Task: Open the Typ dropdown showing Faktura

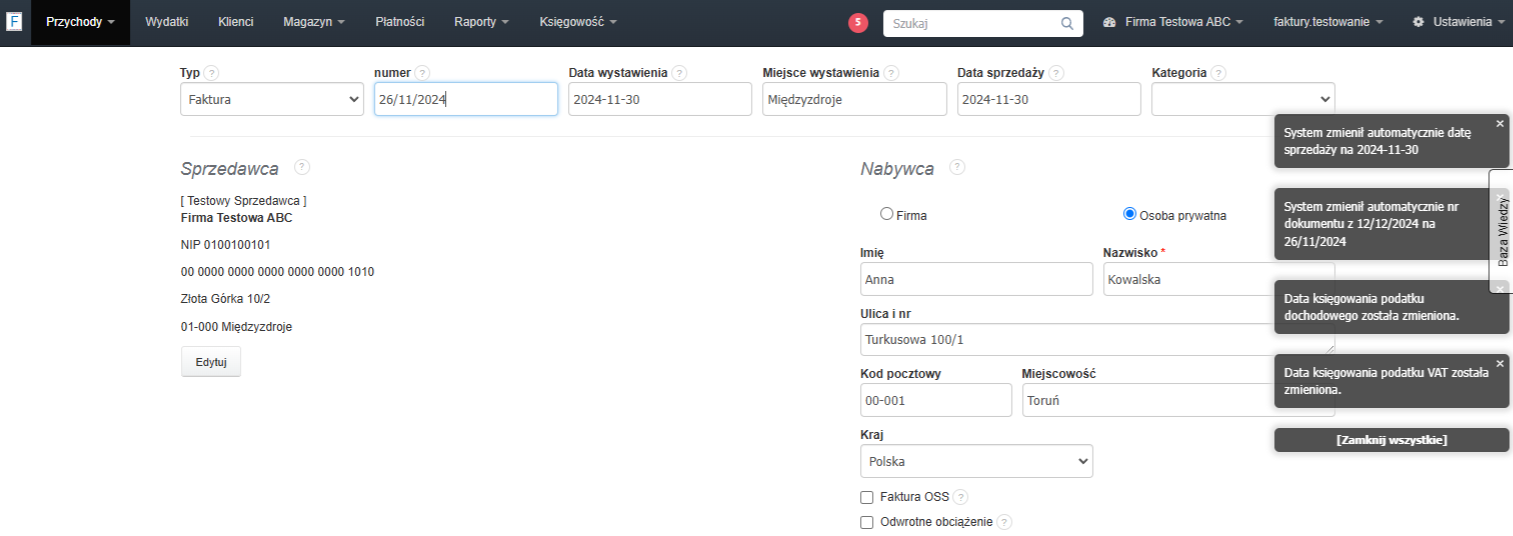Action: (x=272, y=99)
